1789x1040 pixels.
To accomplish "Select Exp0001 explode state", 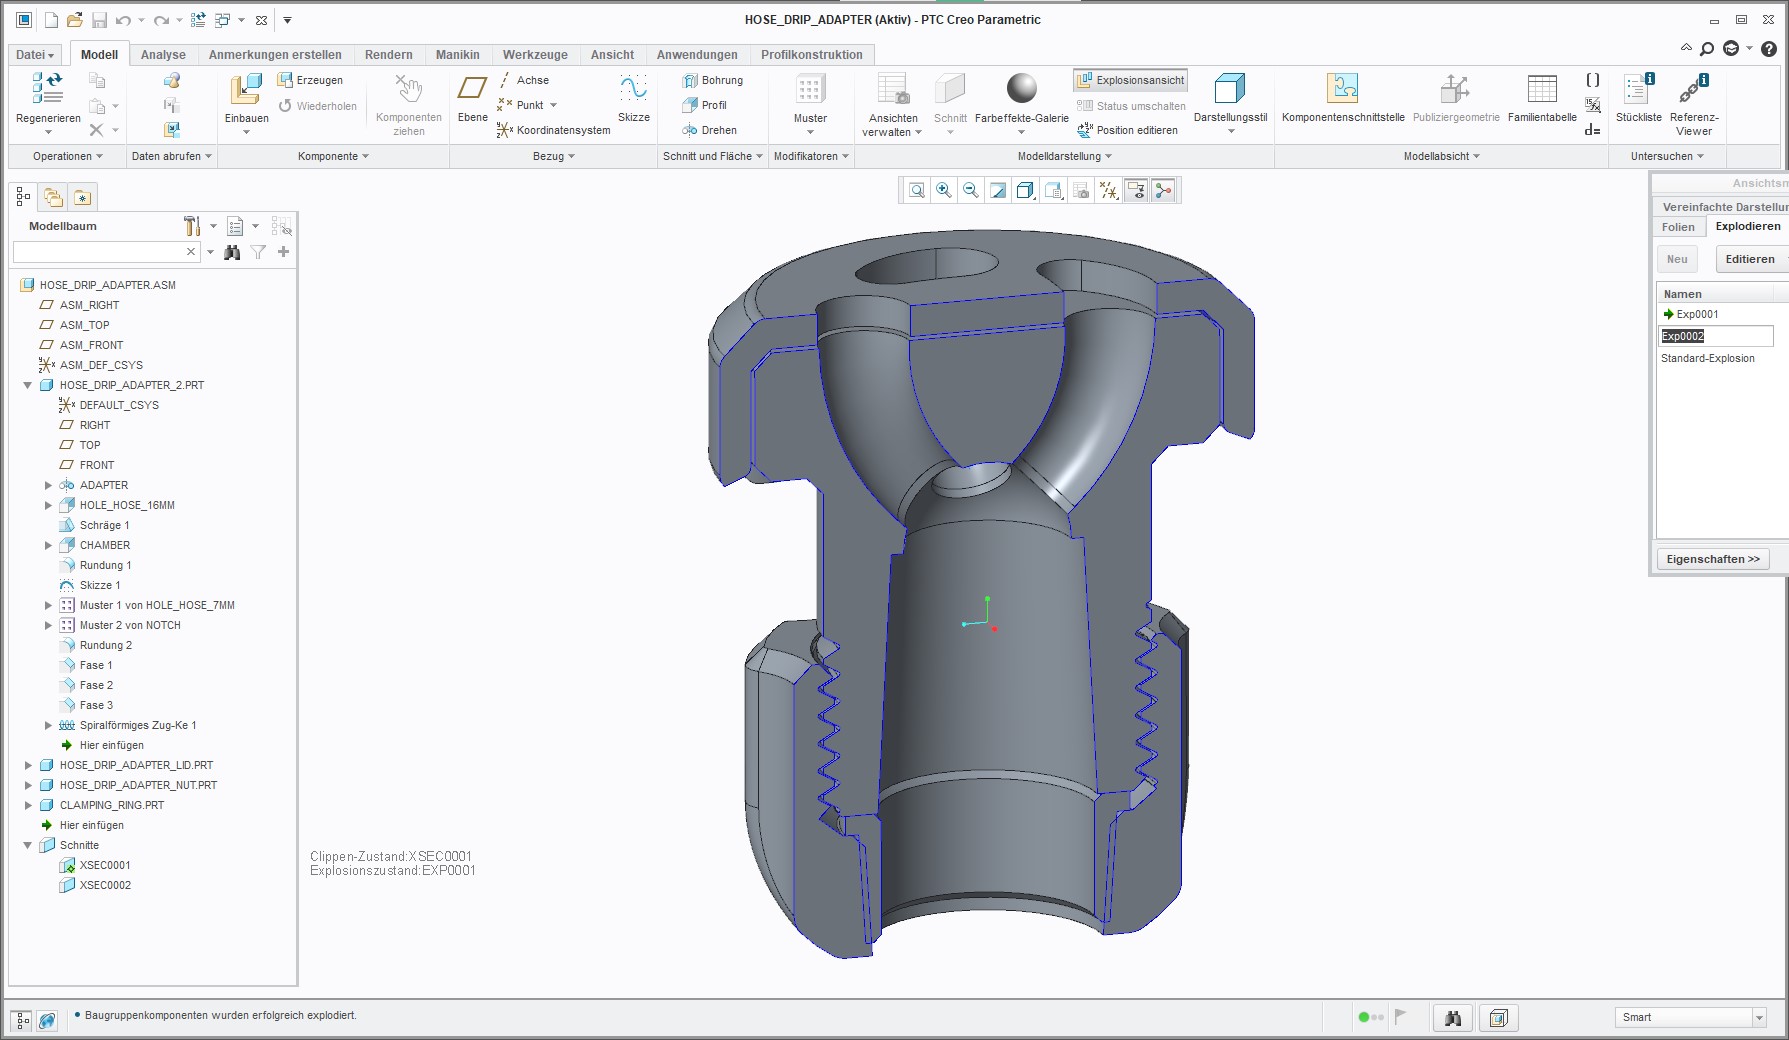I will [x=1697, y=314].
